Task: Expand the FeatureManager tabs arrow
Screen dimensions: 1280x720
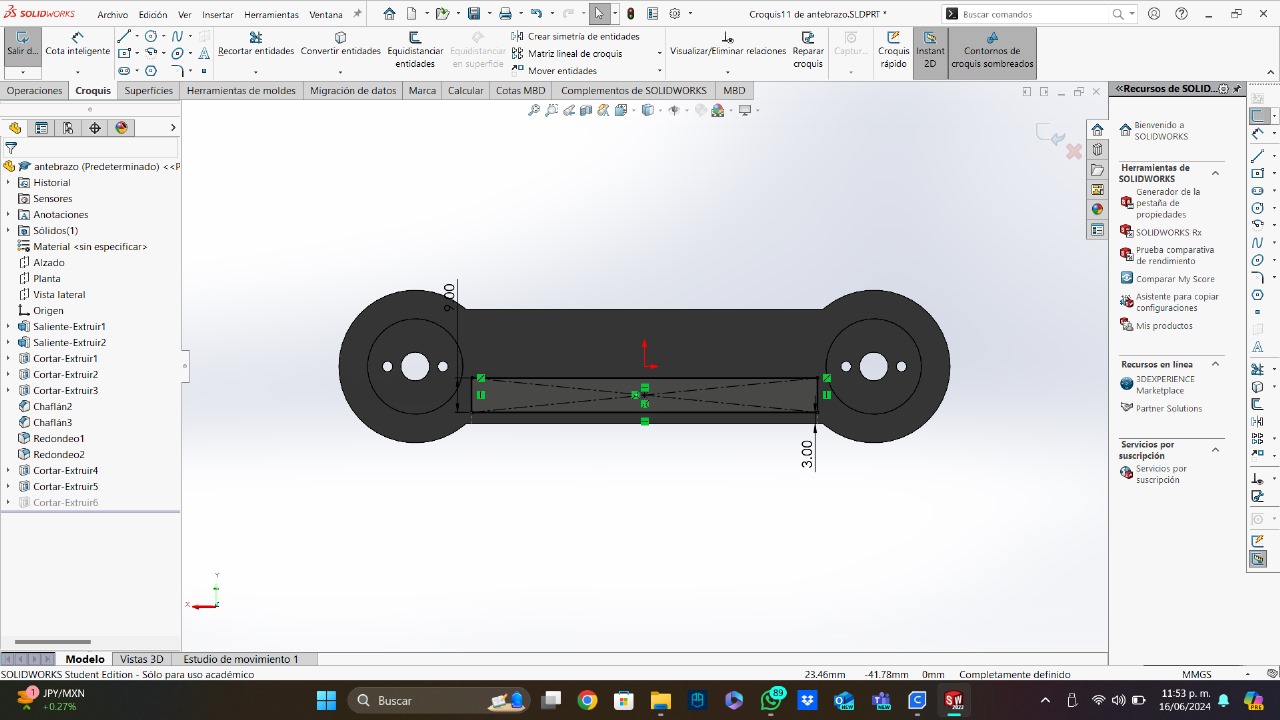Action: [x=173, y=128]
